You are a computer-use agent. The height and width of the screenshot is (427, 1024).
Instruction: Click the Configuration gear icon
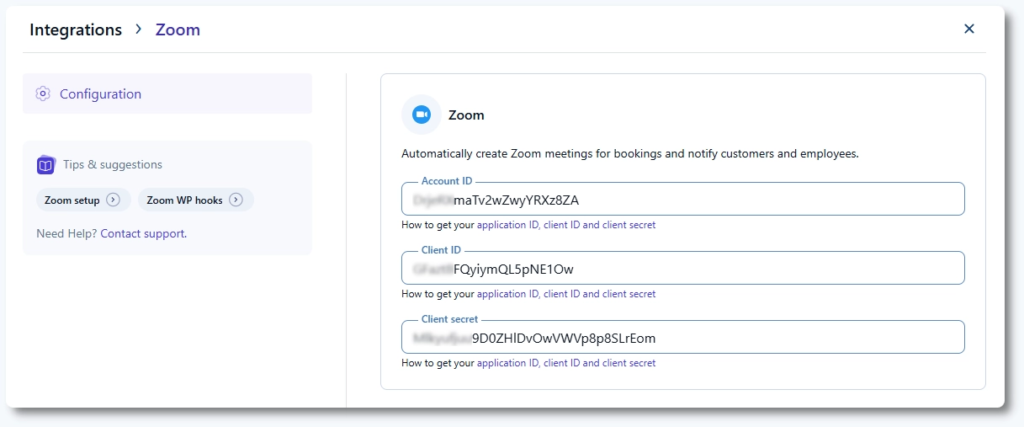click(42, 94)
